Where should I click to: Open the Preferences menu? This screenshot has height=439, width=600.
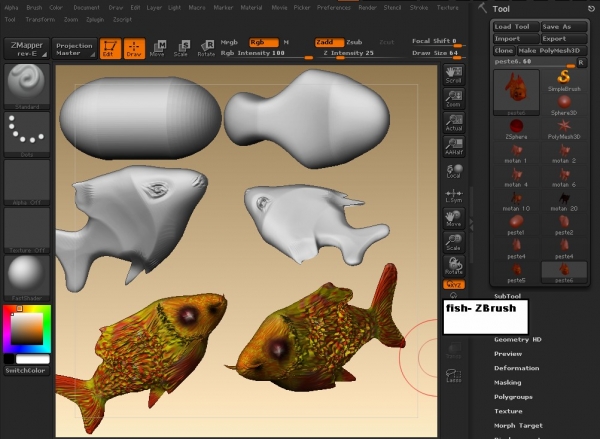coord(334,8)
